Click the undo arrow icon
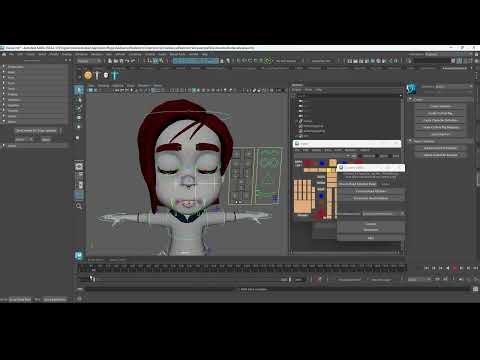This screenshot has width=480, height=360. tap(127, 61)
